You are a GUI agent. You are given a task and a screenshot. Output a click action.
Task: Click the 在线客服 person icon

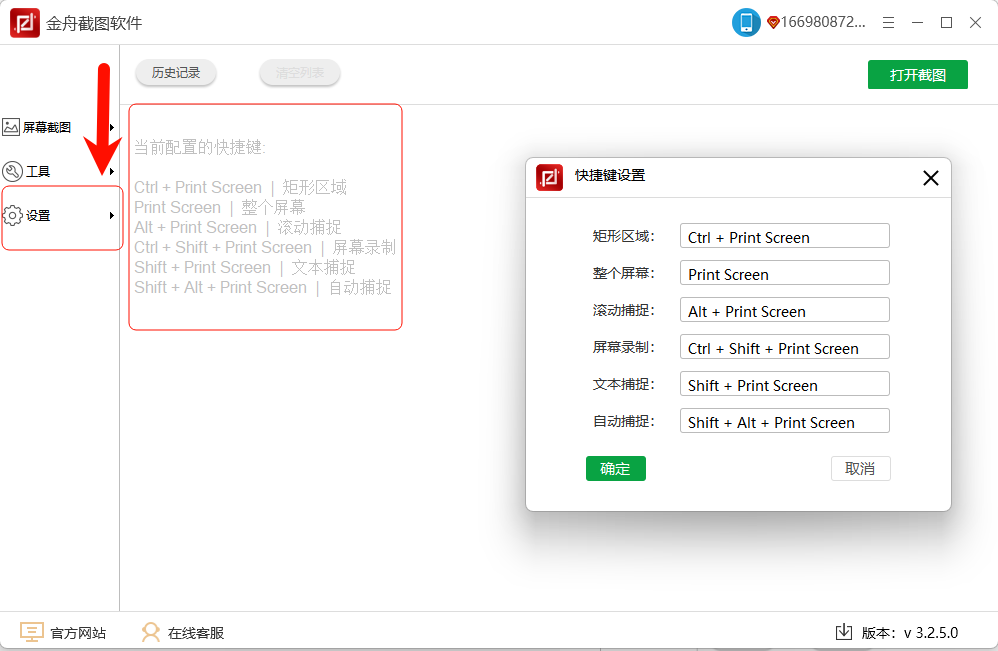point(151,632)
